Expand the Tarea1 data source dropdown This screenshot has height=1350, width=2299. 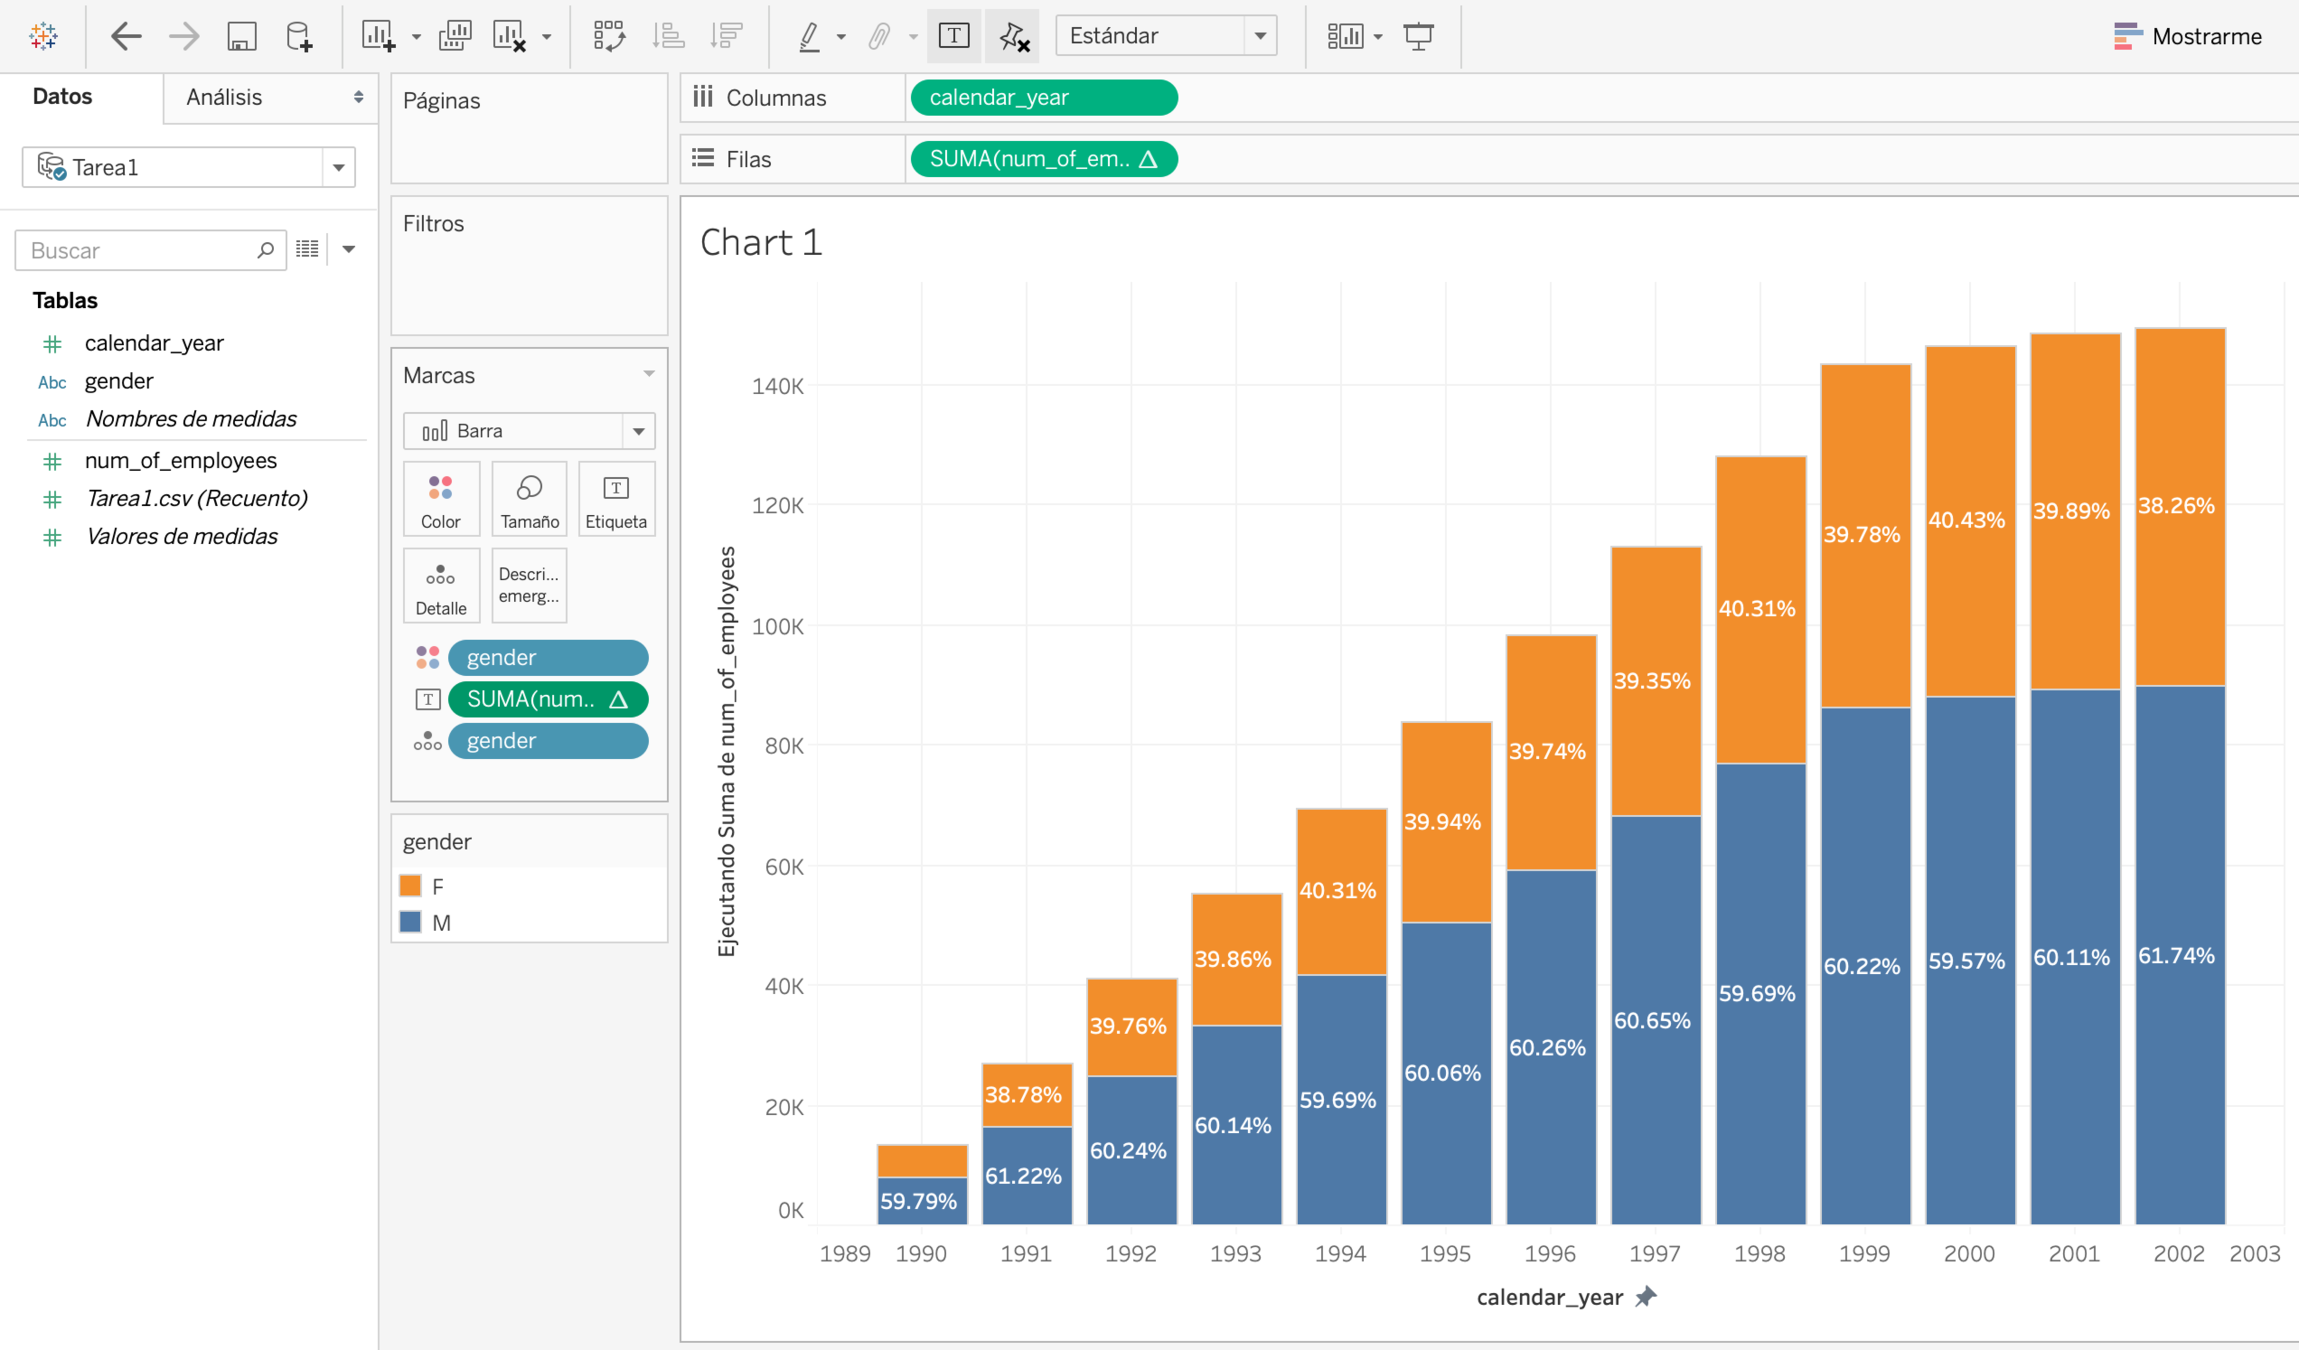pyautogui.click(x=338, y=167)
